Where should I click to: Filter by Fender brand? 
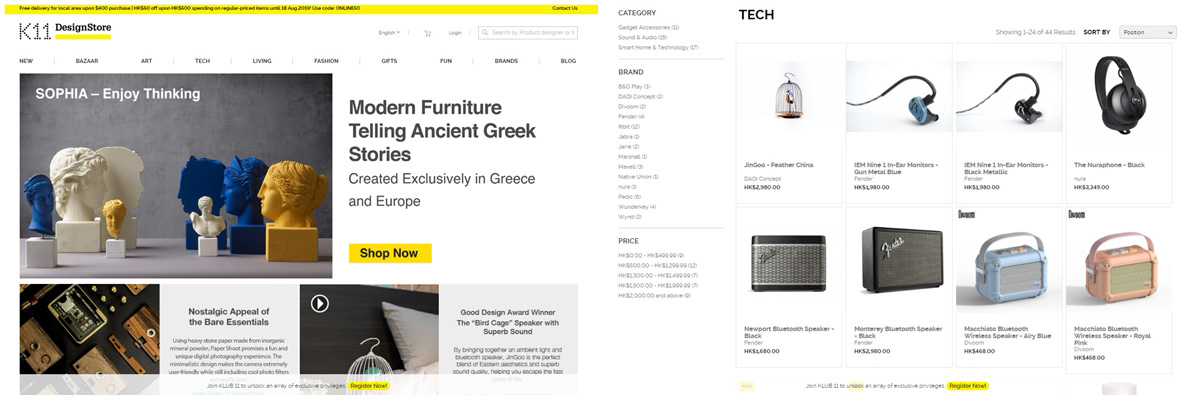631,117
